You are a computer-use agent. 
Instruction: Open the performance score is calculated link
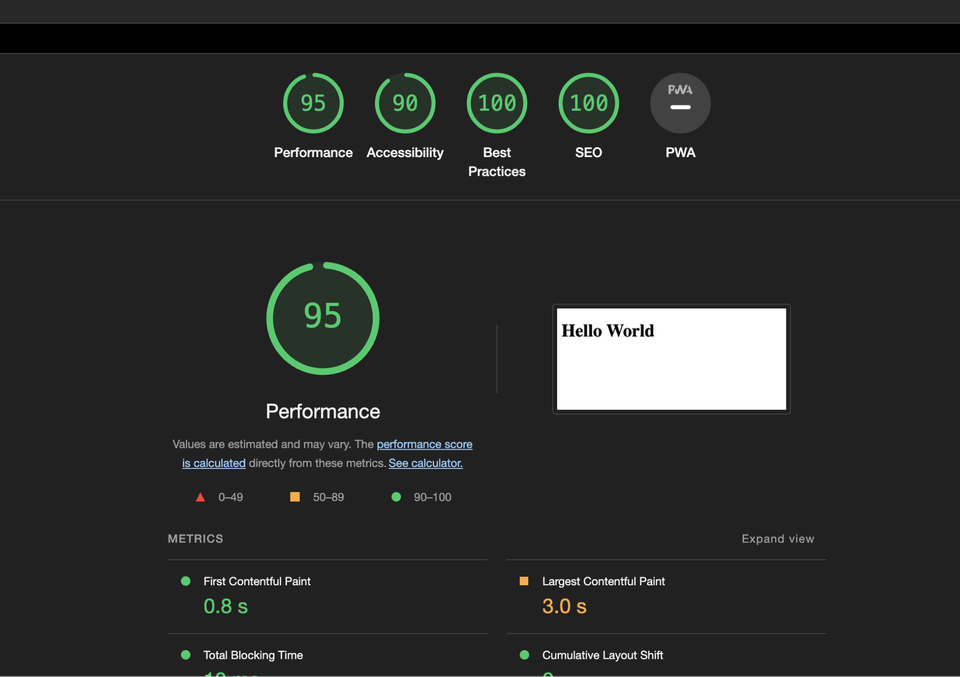pyautogui.click(x=424, y=444)
